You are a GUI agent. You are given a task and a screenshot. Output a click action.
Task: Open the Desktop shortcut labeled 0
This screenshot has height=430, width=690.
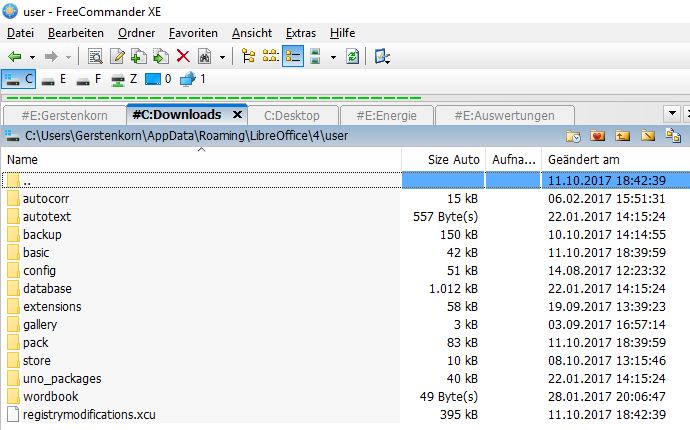pyautogui.click(x=158, y=80)
